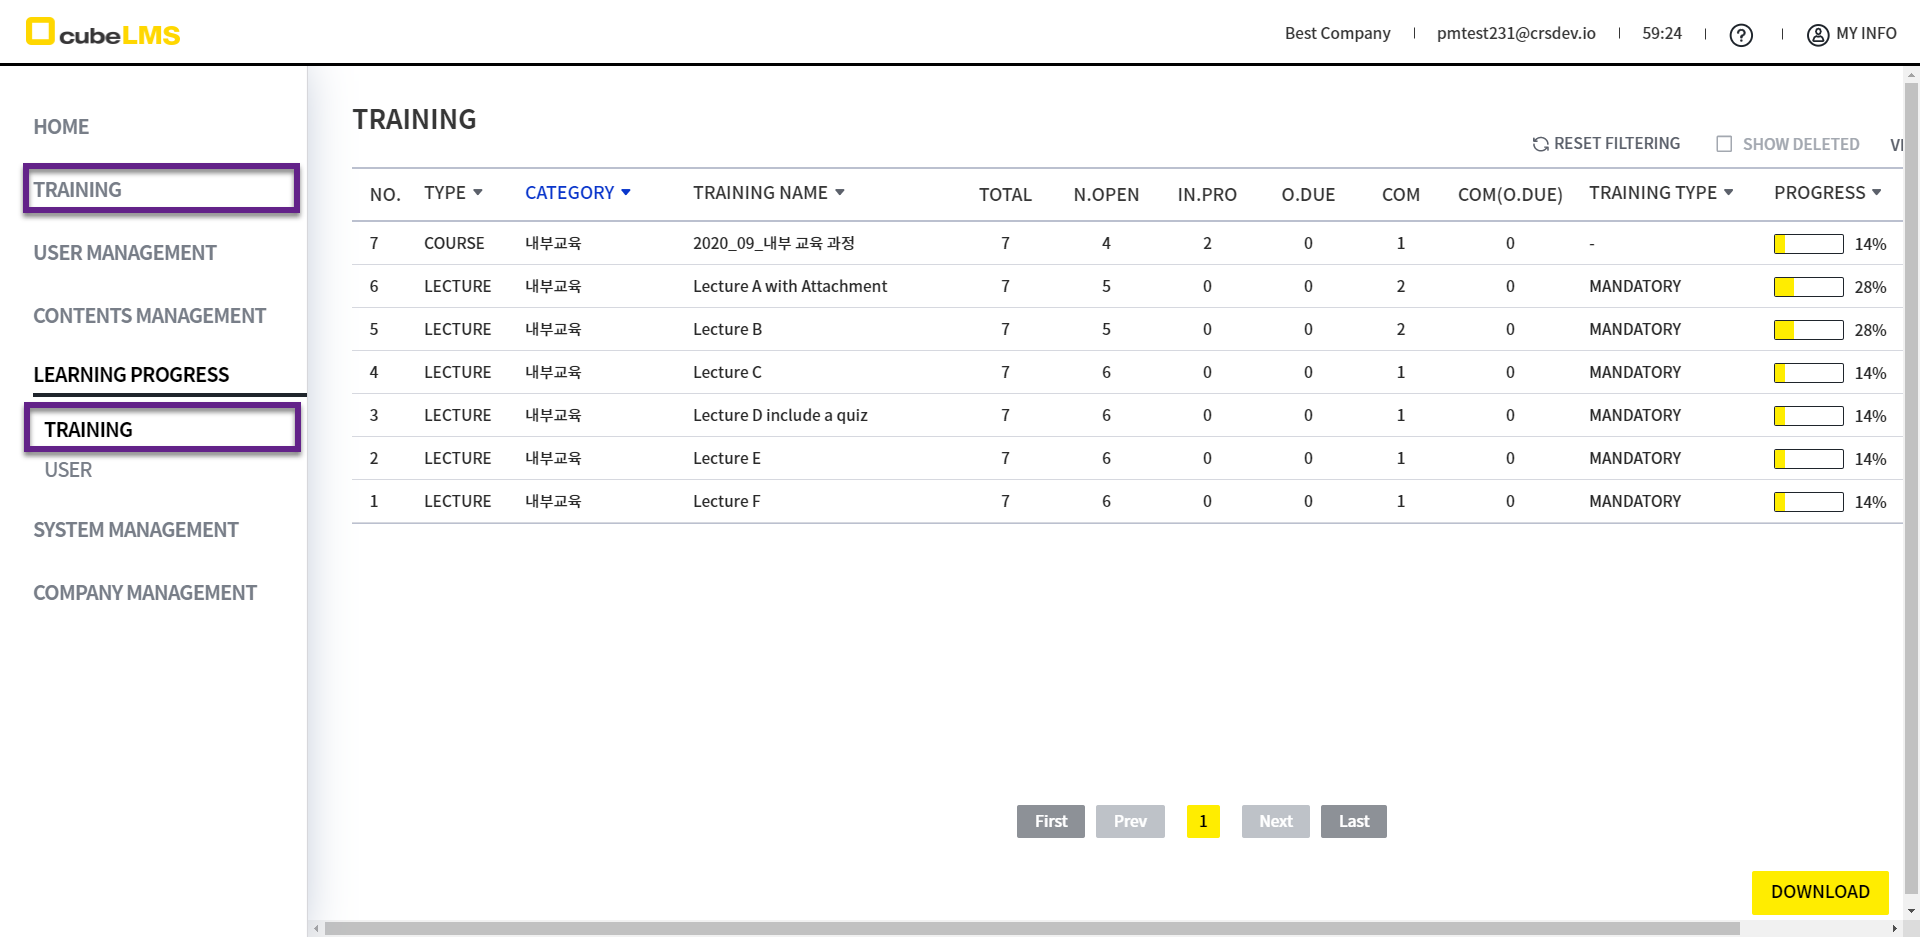Click the MY INFO user icon

click(x=1817, y=35)
